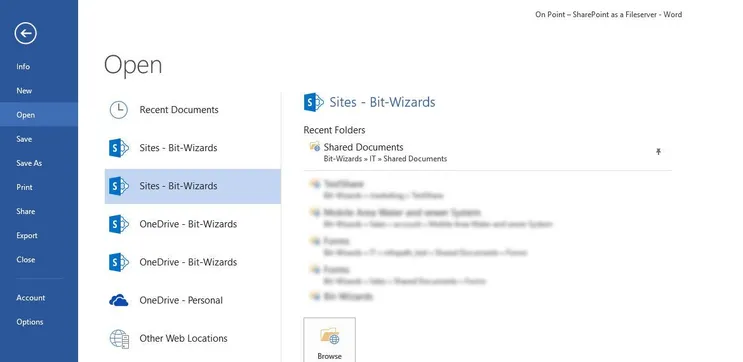Click the large SharePoint logo beside header
743x362 pixels.
coord(313,102)
